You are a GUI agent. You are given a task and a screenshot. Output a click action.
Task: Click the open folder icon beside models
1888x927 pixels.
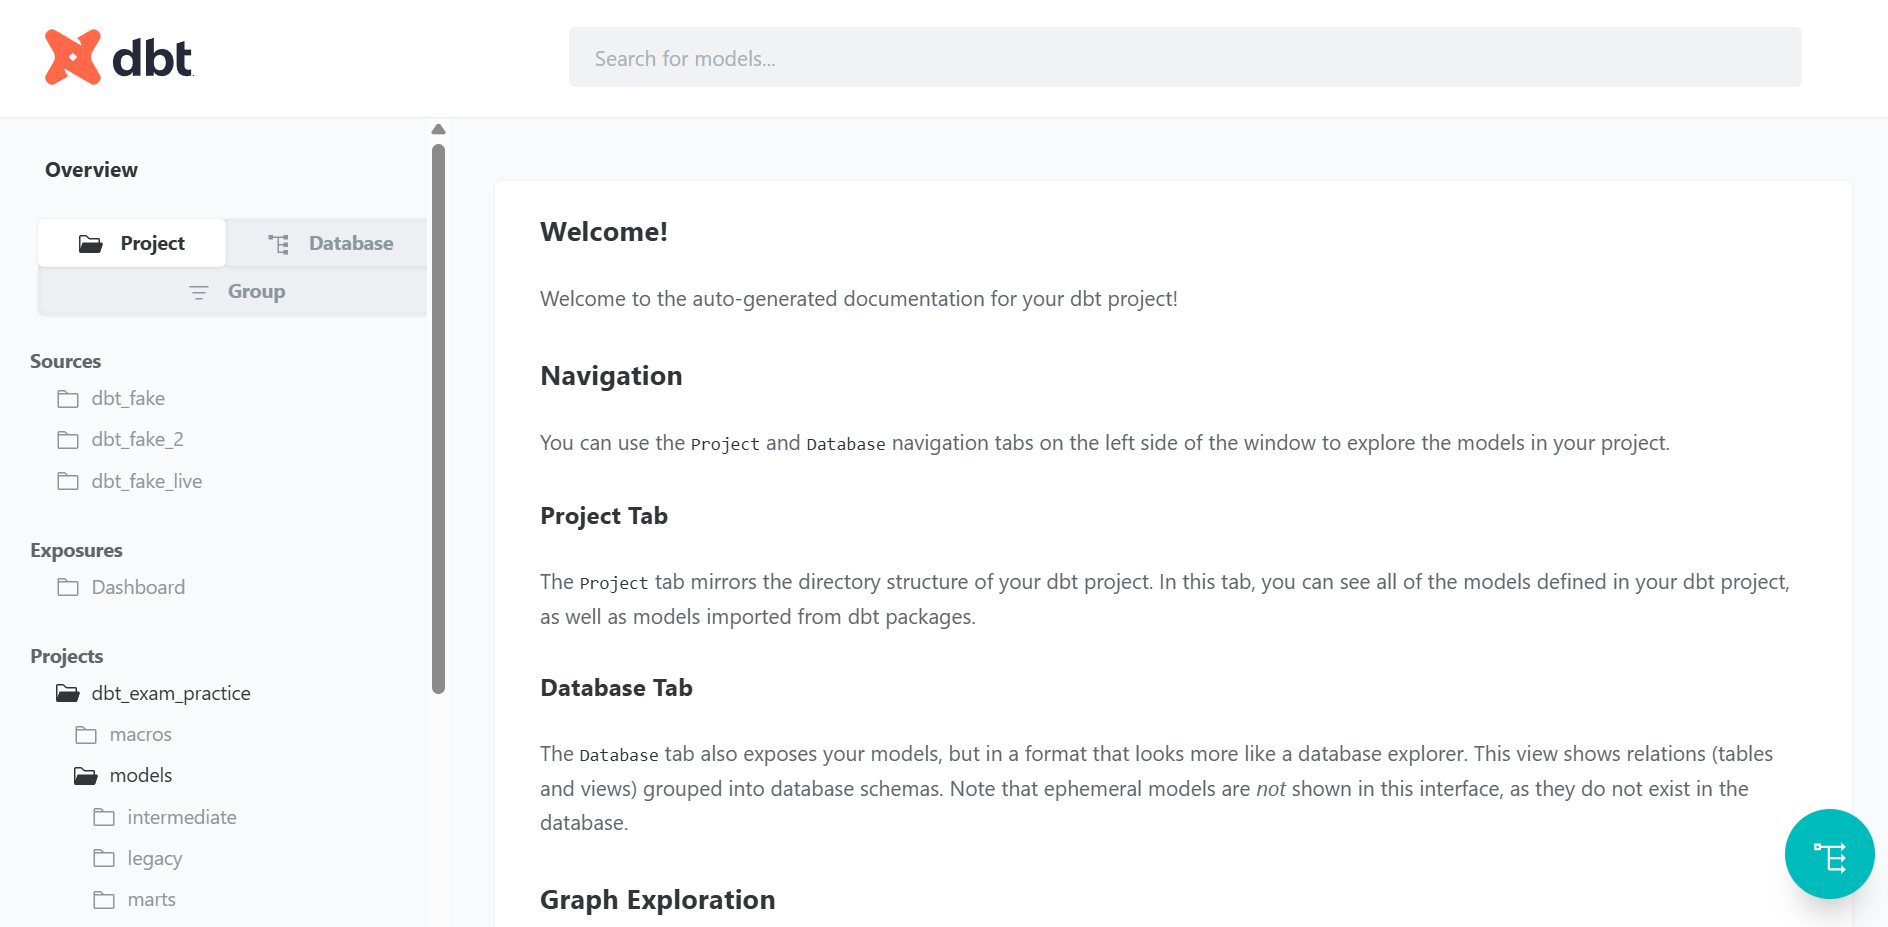coord(86,776)
